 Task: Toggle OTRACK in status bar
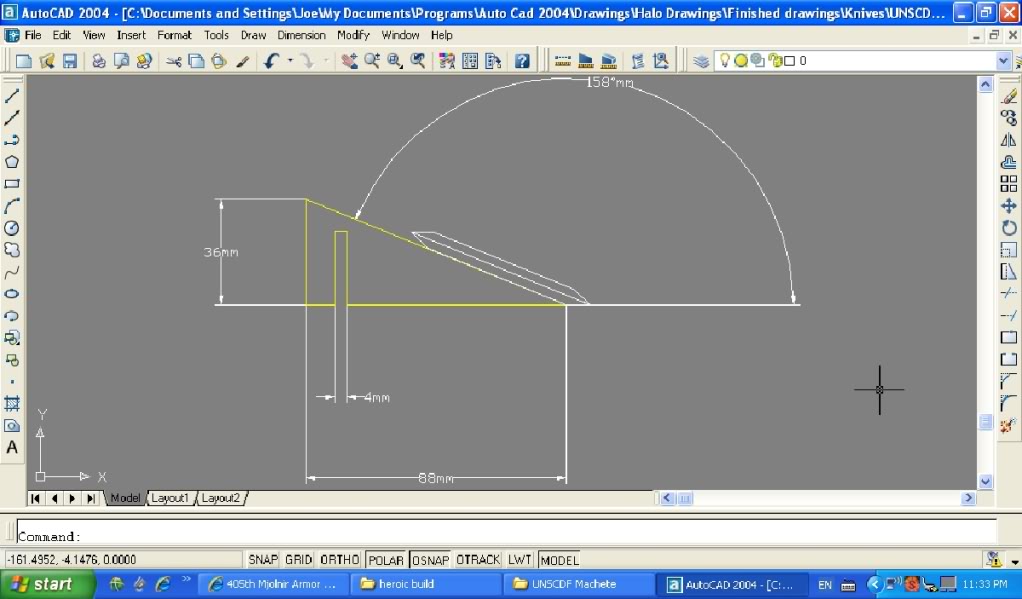point(478,560)
